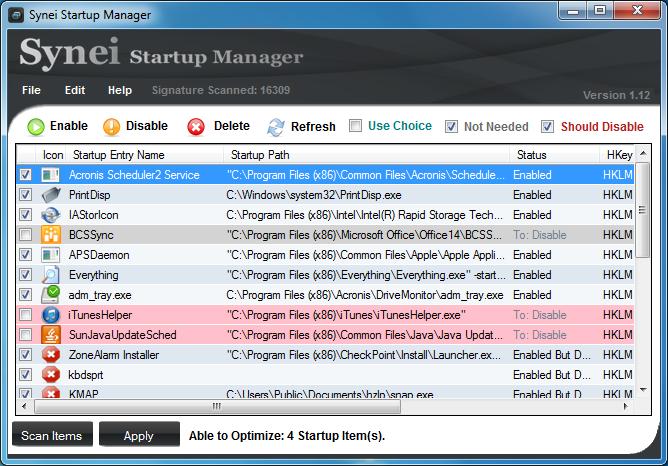The width and height of the screenshot is (668, 466).
Task: Sort by Status column header
Action: [554, 155]
